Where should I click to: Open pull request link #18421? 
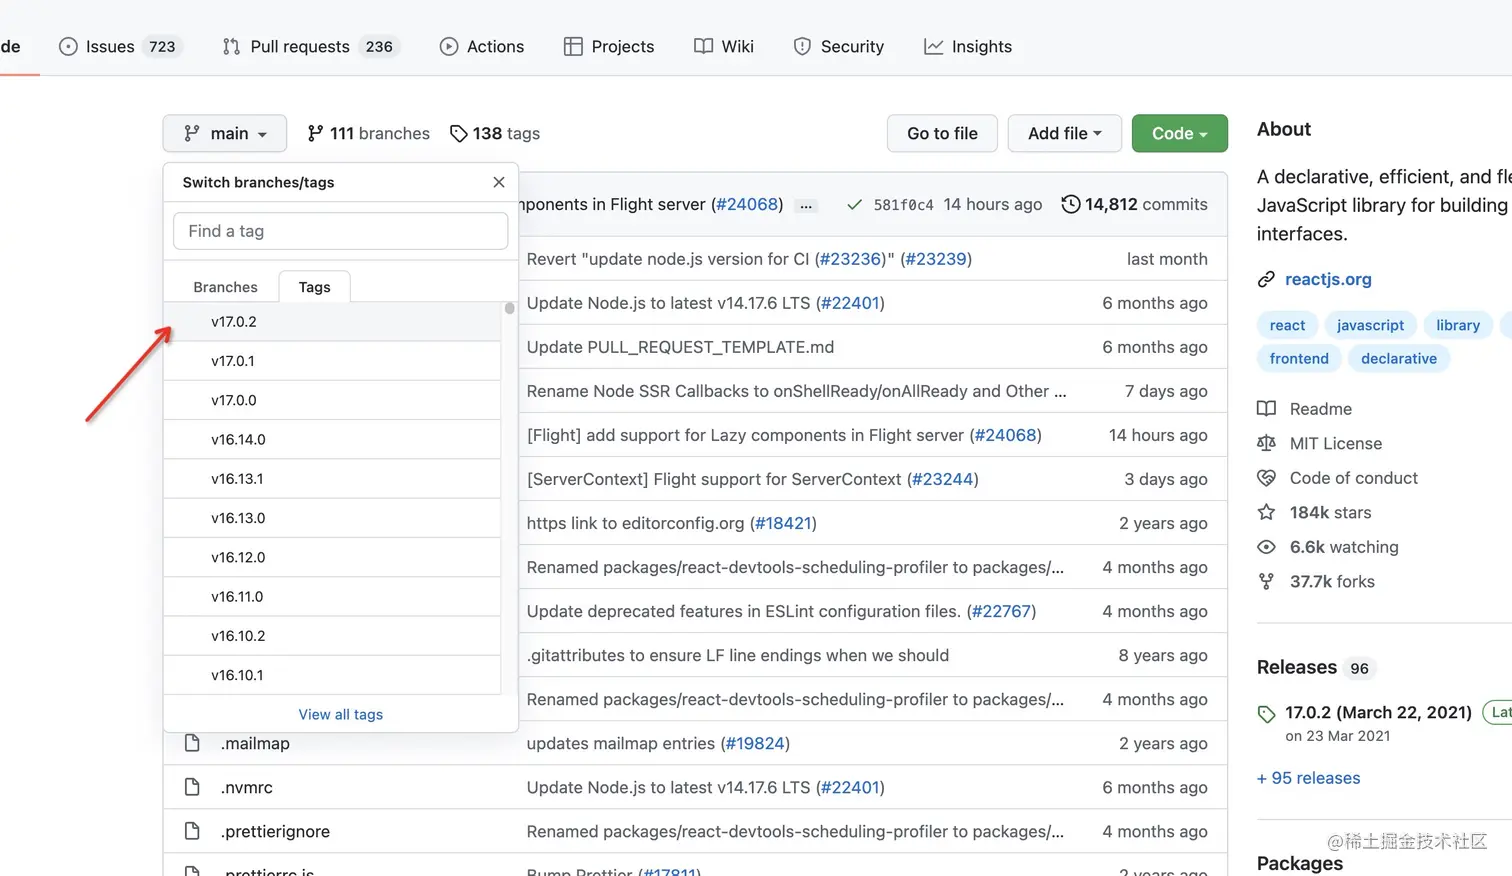[x=783, y=523]
